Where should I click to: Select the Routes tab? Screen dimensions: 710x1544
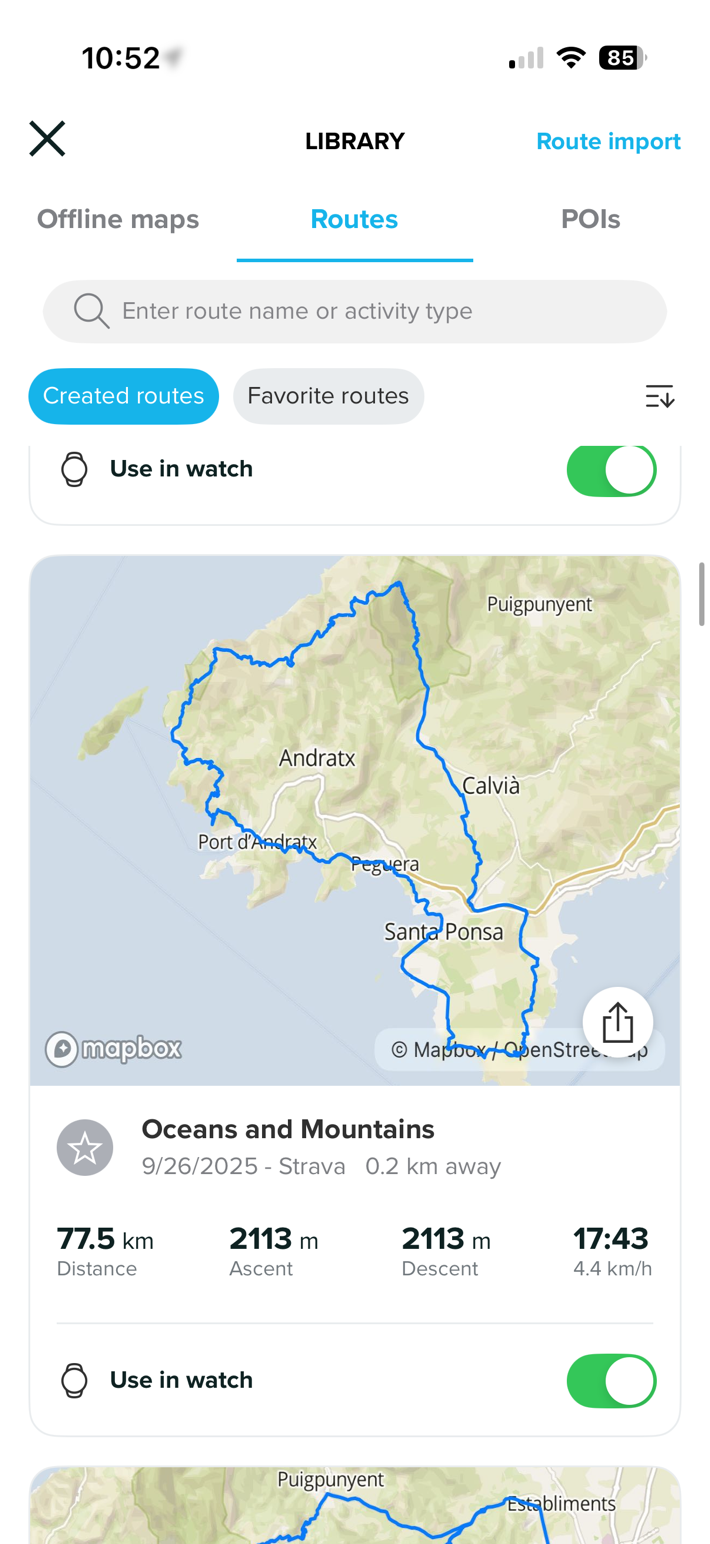(x=354, y=220)
